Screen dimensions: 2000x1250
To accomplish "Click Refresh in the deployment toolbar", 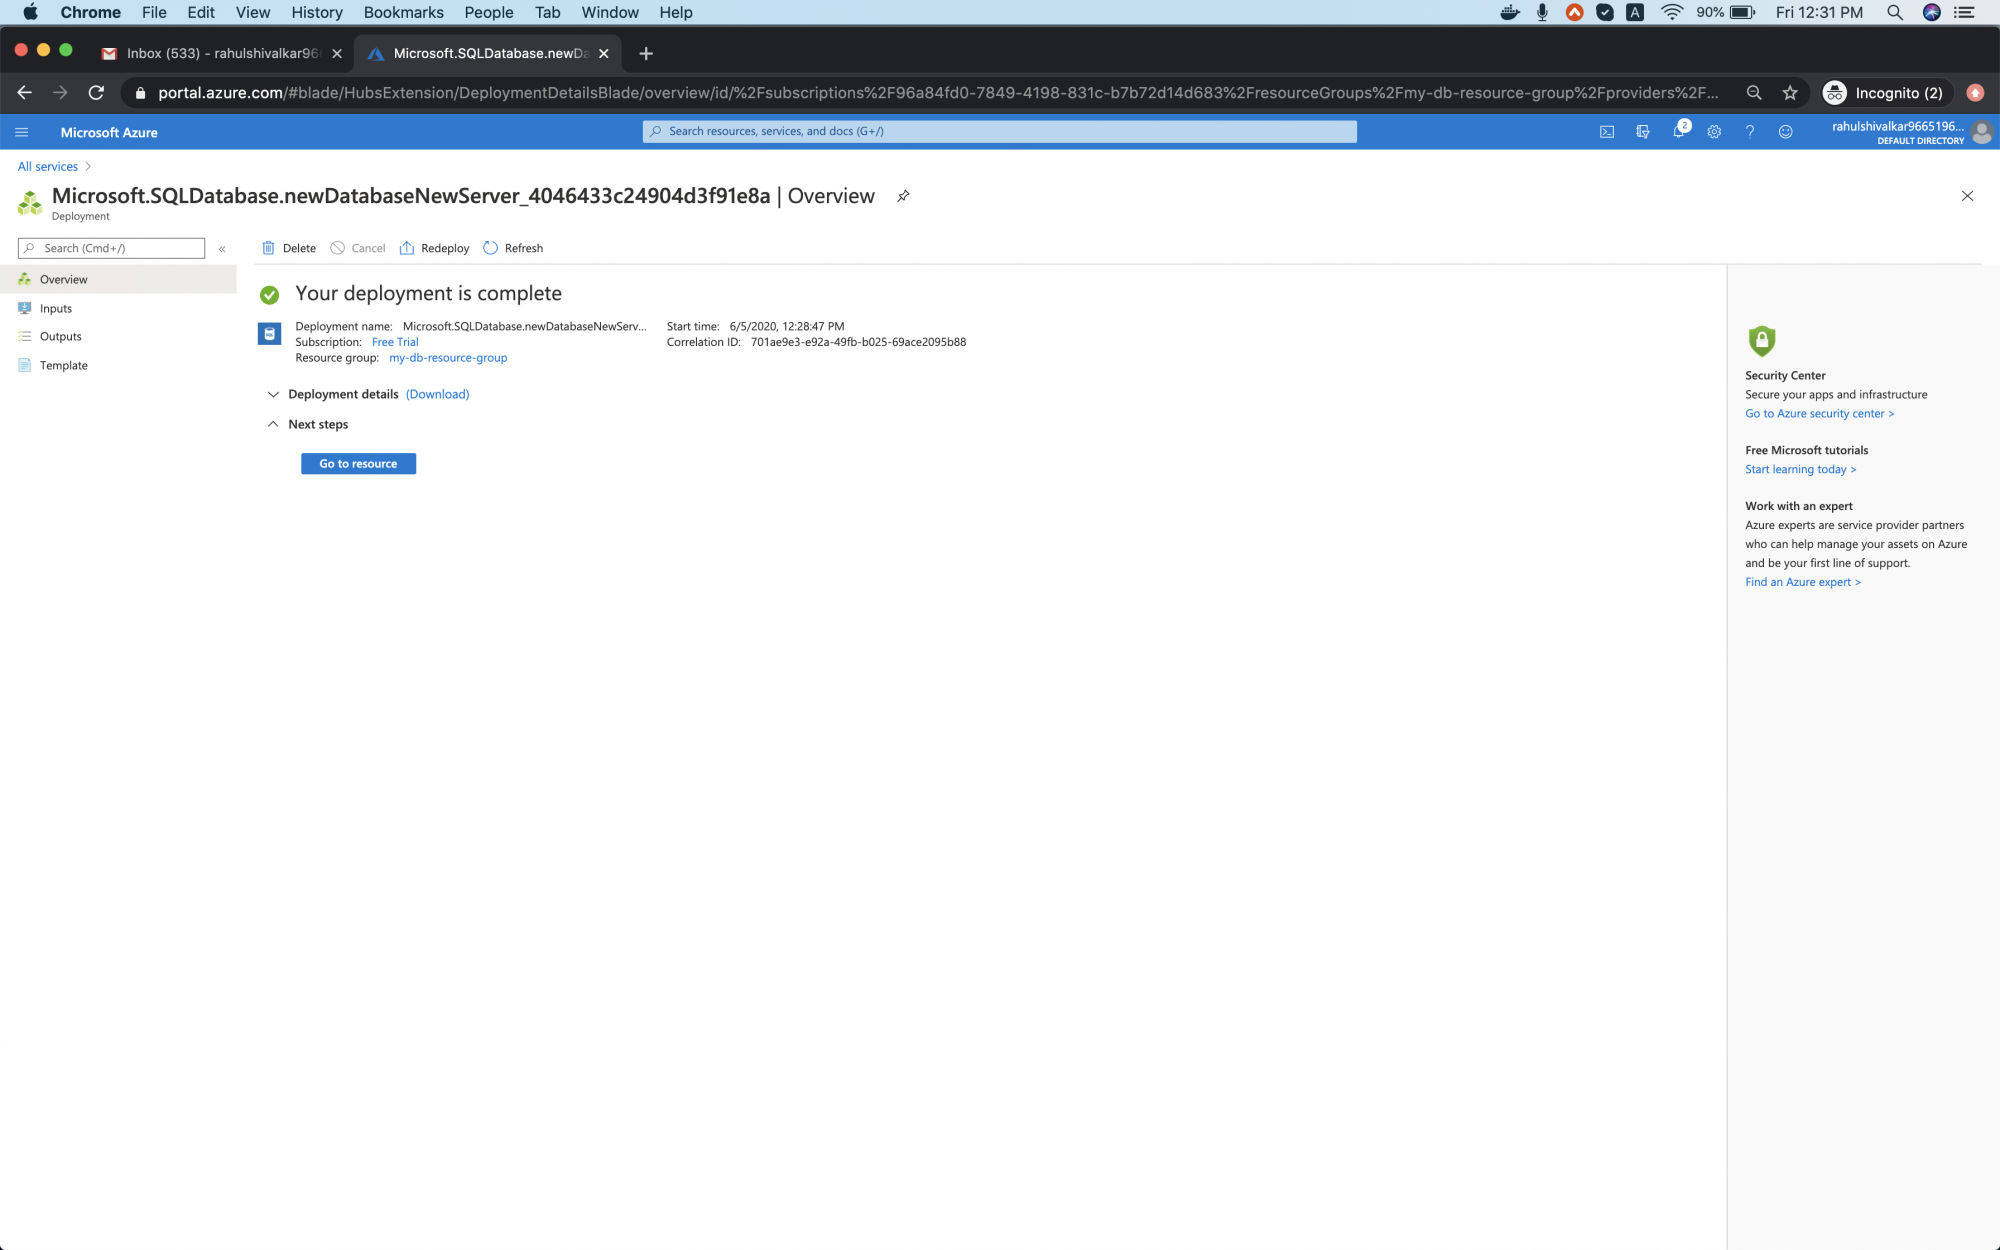I will coord(513,248).
